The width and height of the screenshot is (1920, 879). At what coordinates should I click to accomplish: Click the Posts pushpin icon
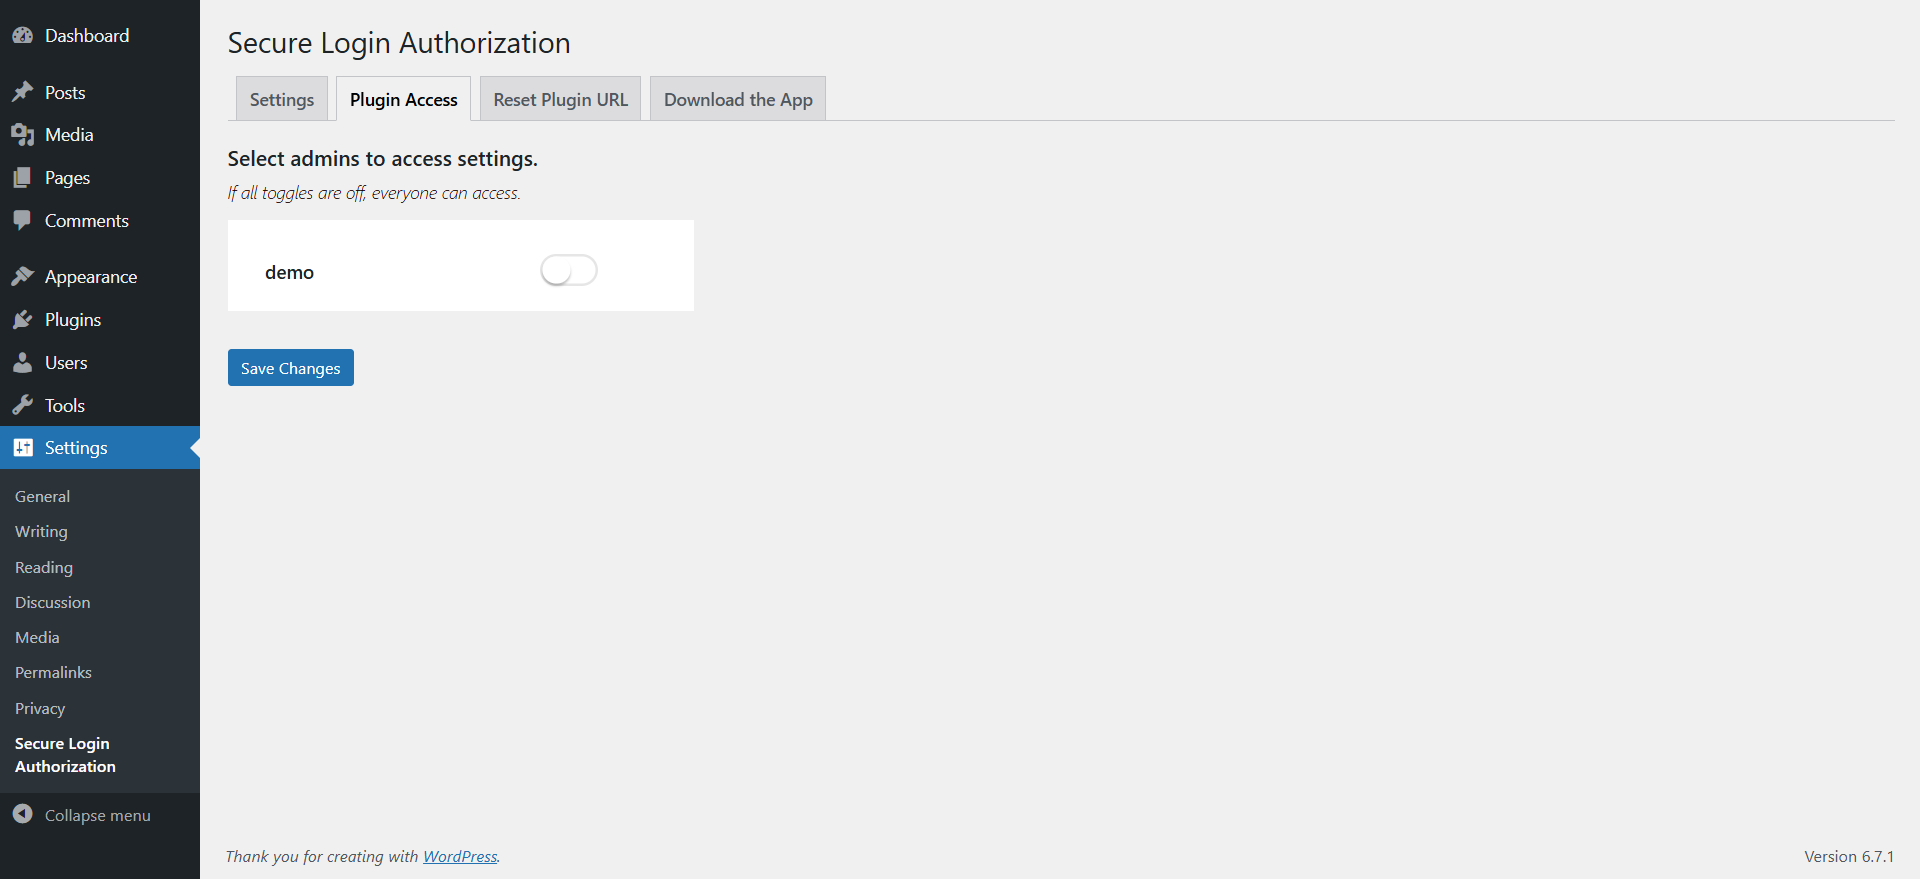coord(23,92)
